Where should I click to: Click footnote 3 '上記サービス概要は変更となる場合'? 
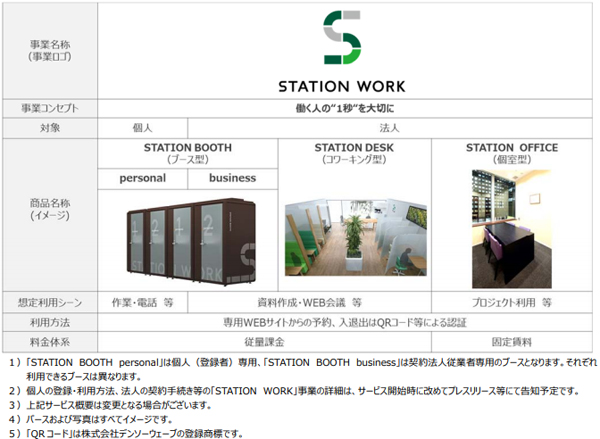click(x=110, y=405)
